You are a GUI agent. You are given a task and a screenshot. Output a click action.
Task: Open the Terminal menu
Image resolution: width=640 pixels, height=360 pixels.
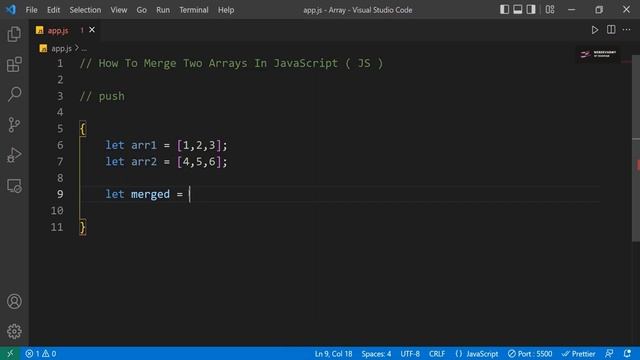pos(194,10)
